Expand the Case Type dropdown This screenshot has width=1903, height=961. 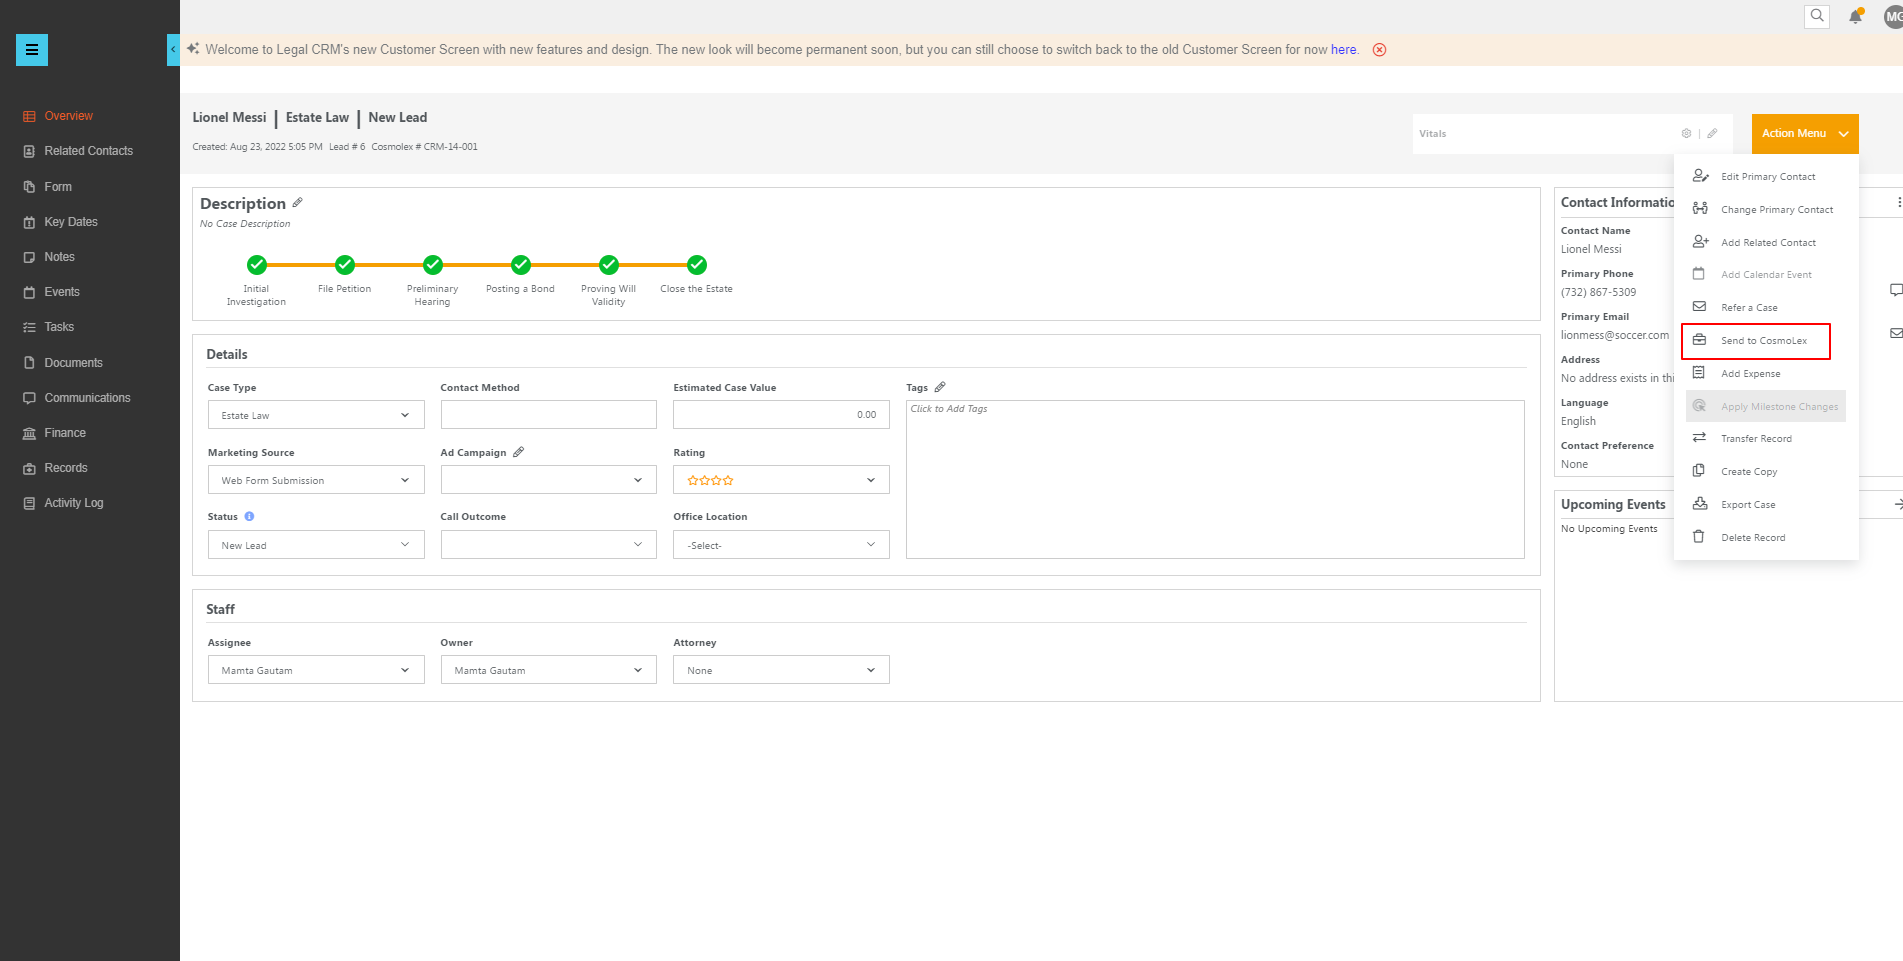tap(315, 415)
